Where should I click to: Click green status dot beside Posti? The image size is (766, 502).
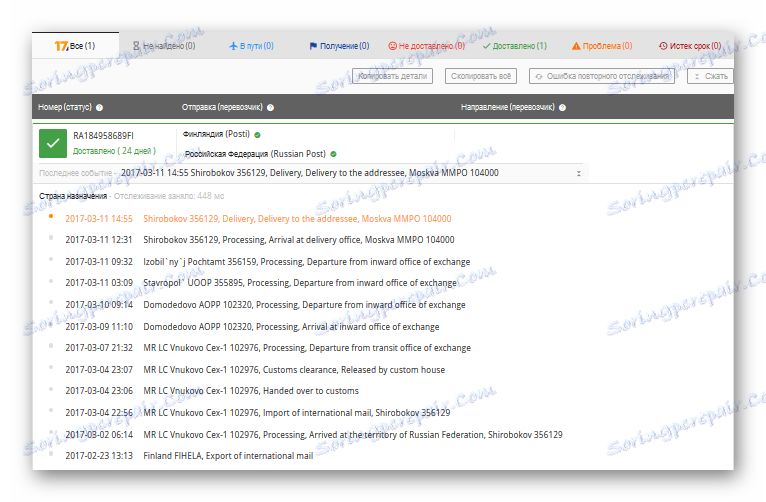pos(257,135)
